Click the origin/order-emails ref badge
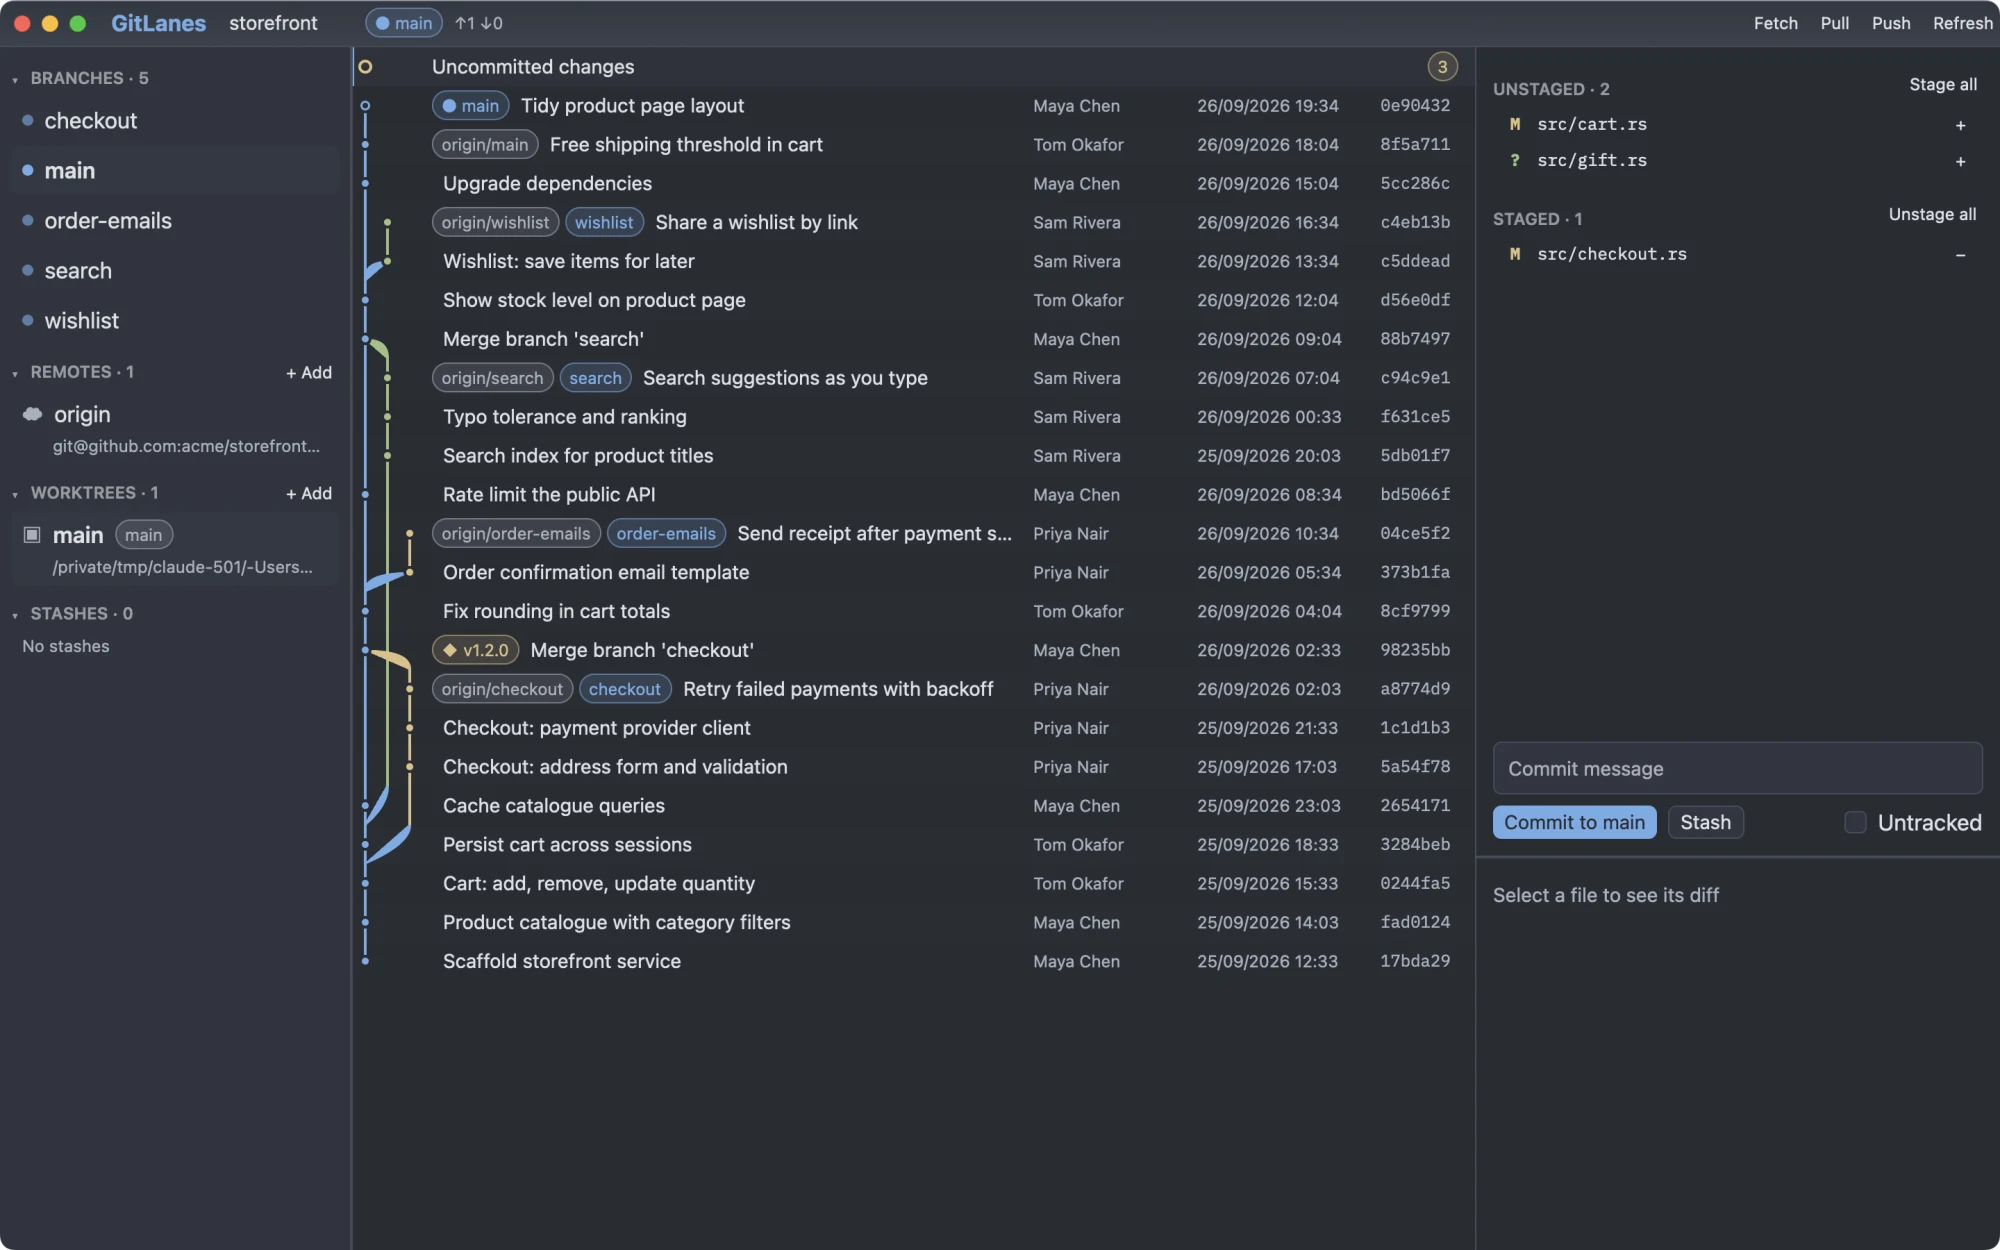 click(516, 534)
